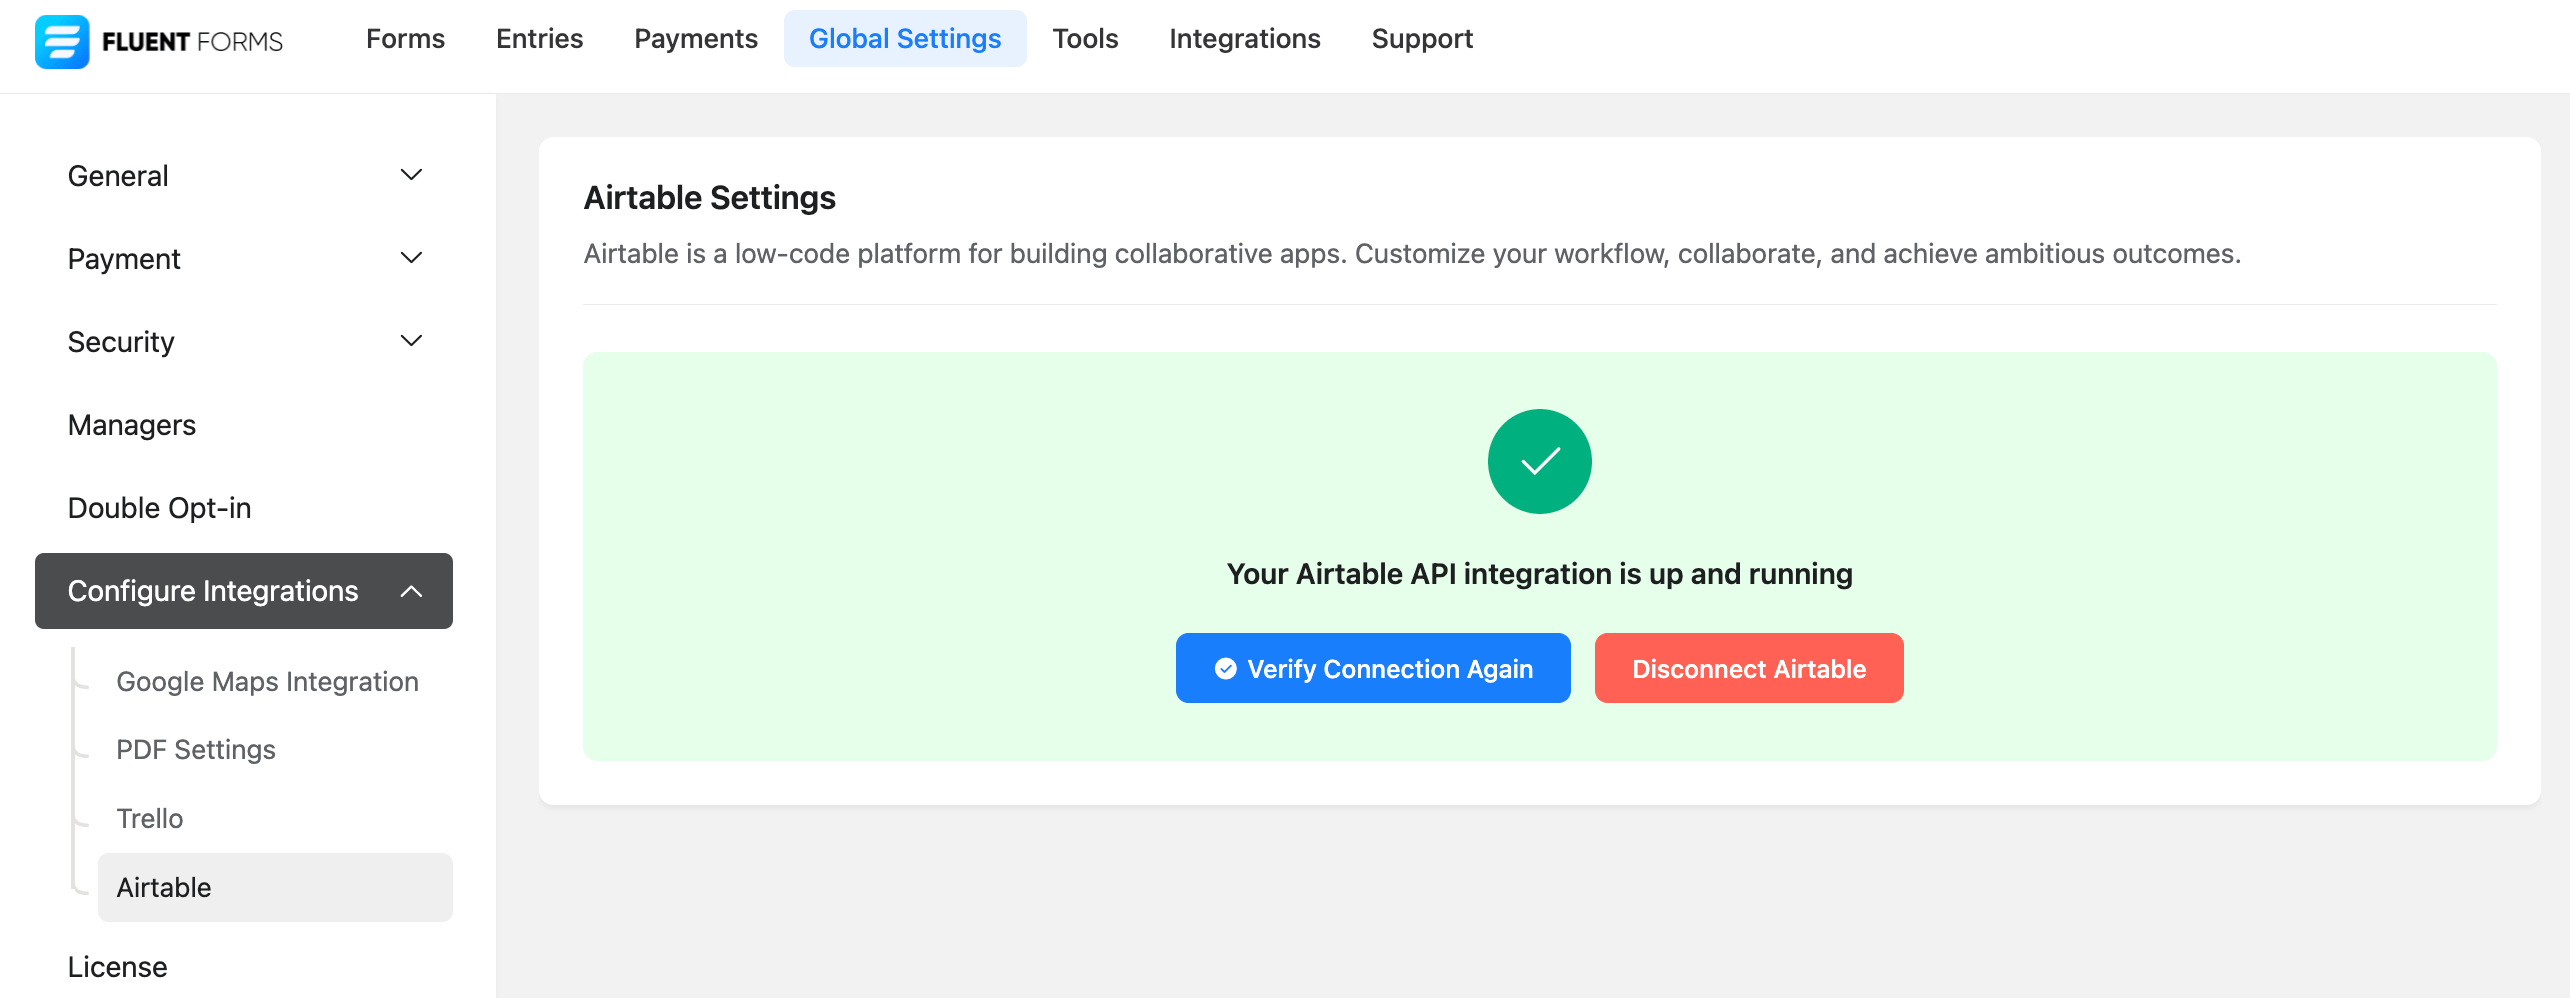Open Google Maps Integration settings
The image size is (2570, 998).
267,682
